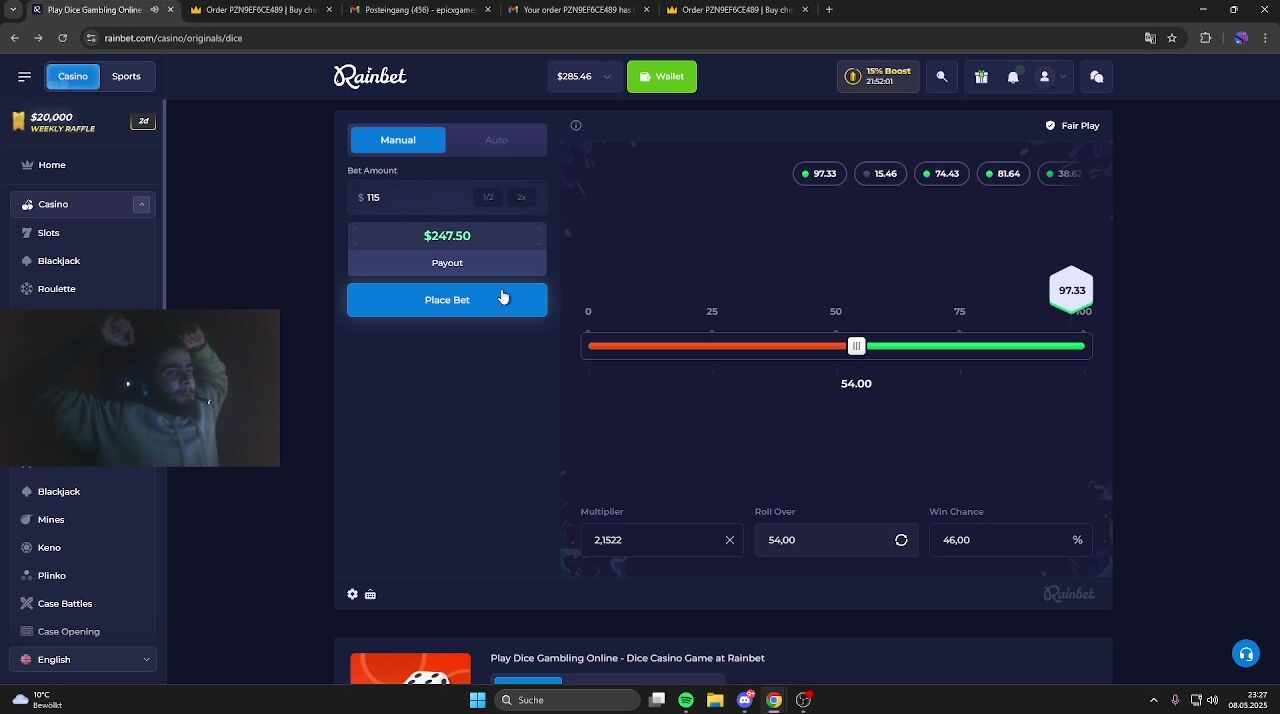The image size is (1280, 714).
Task: Open the 74.43 roll result chip
Action: click(x=941, y=174)
